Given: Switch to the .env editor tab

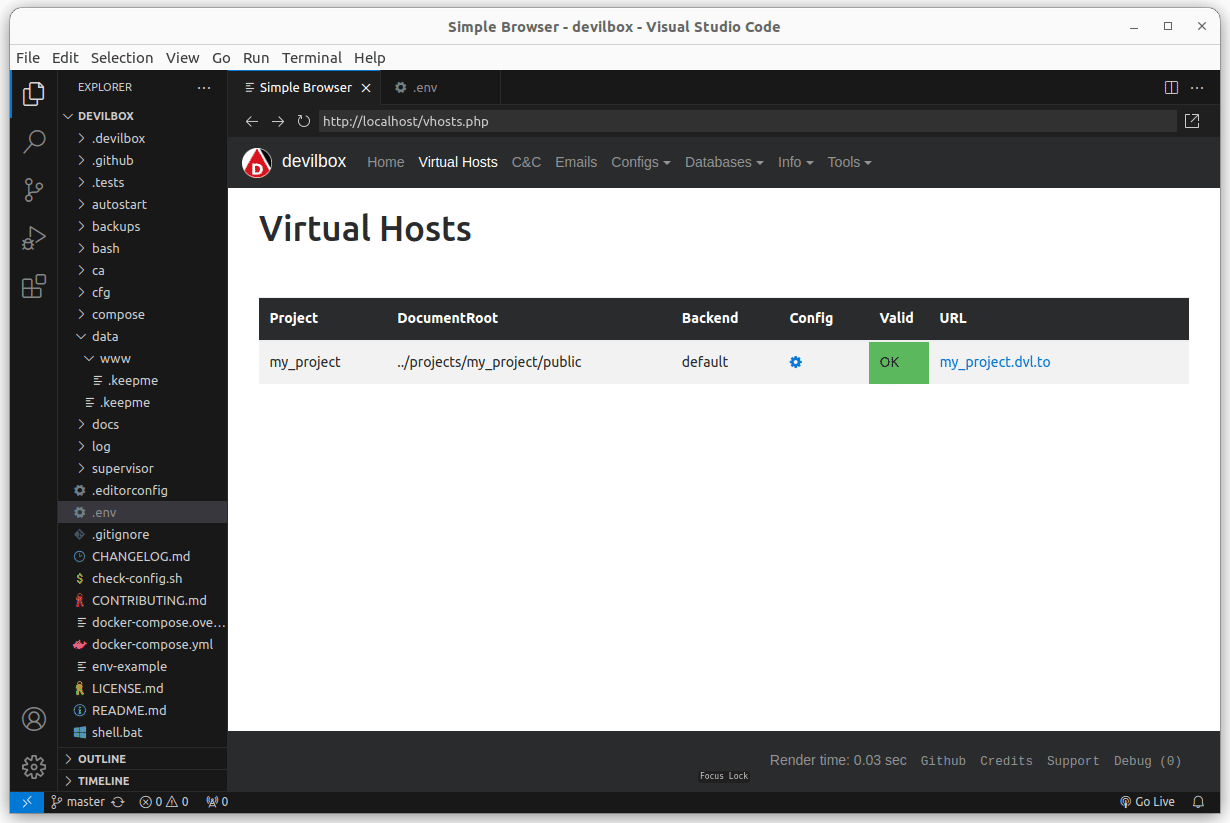Looking at the screenshot, I should pyautogui.click(x=424, y=87).
